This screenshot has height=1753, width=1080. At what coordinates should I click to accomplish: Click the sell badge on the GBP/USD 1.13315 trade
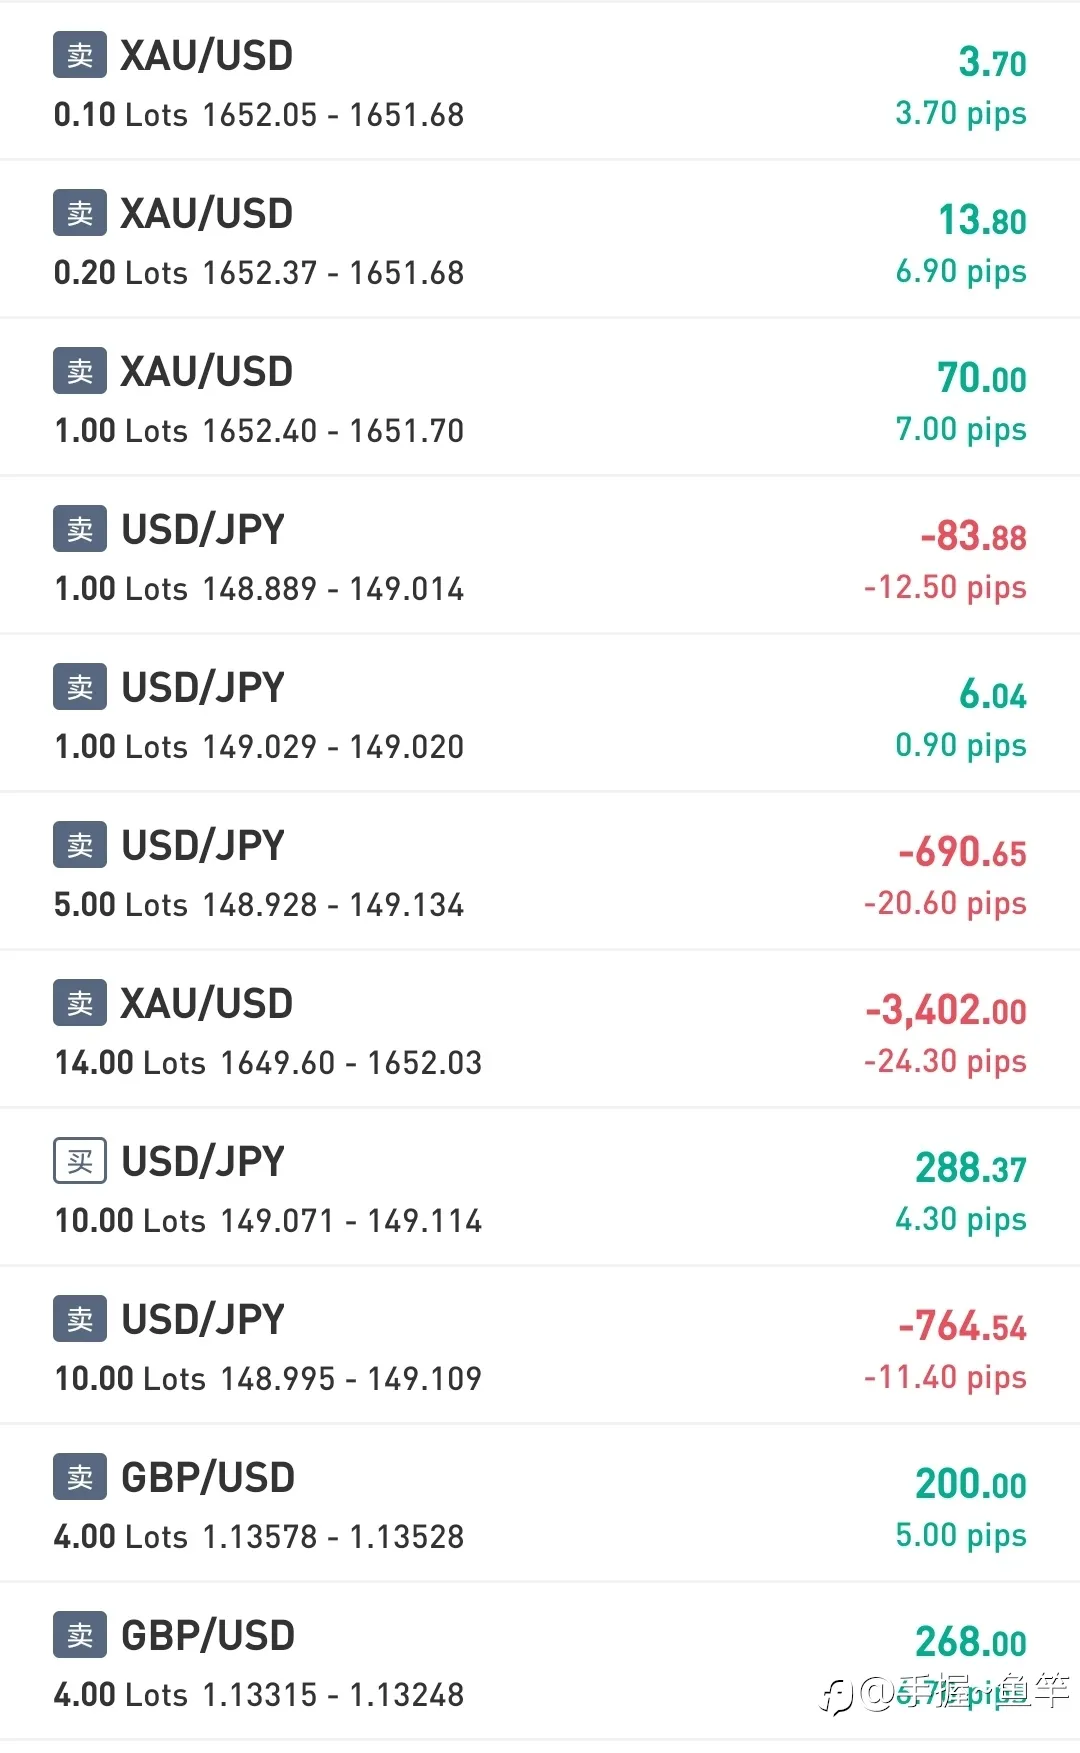point(80,1635)
